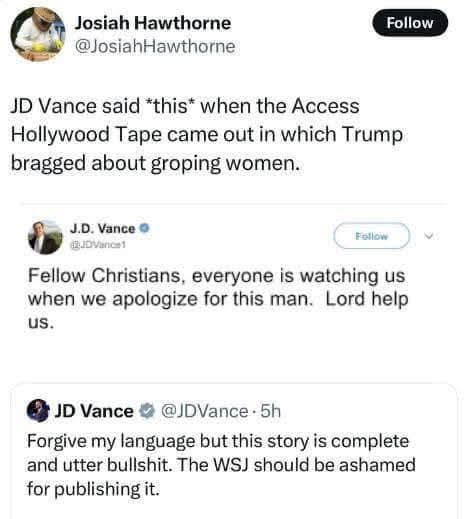Screen dimensions: 465x519
Task: Open the J.D. Vance embedded avatar
Action: [45, 237]
